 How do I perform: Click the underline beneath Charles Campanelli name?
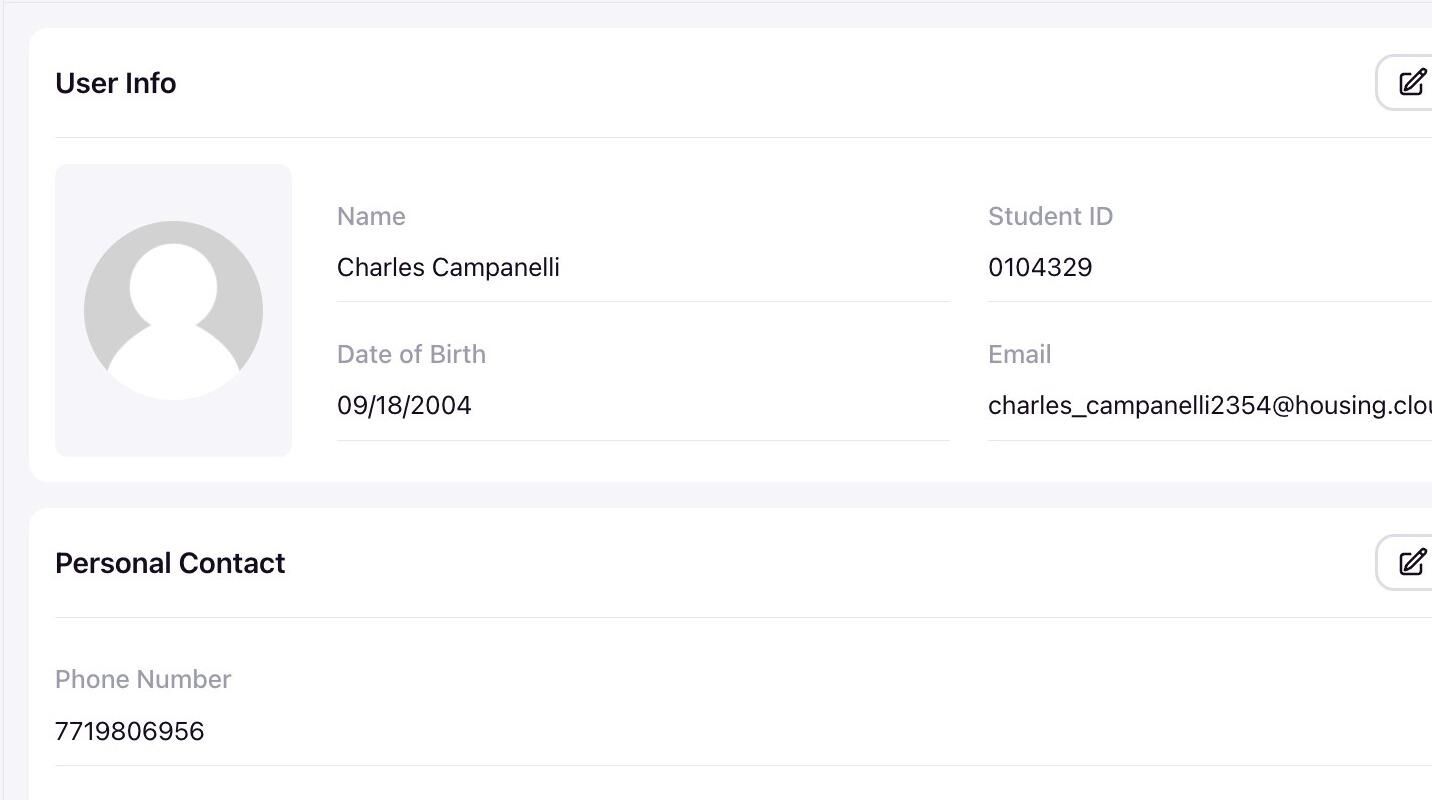pos(643,301)
